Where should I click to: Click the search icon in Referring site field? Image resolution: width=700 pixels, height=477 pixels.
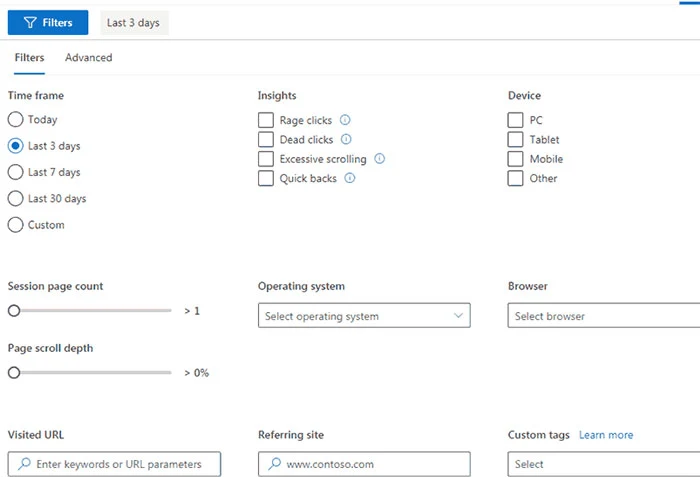pyautogui.click(x=273, y=464)
